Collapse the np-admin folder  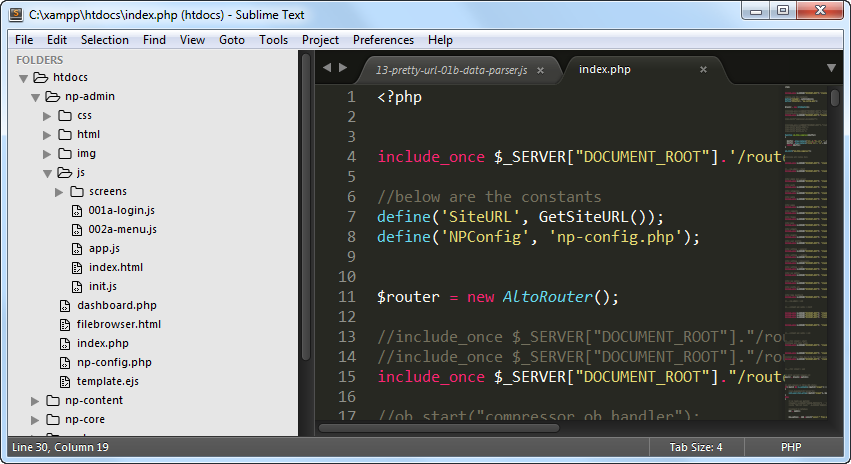click(x=35, y=97)
